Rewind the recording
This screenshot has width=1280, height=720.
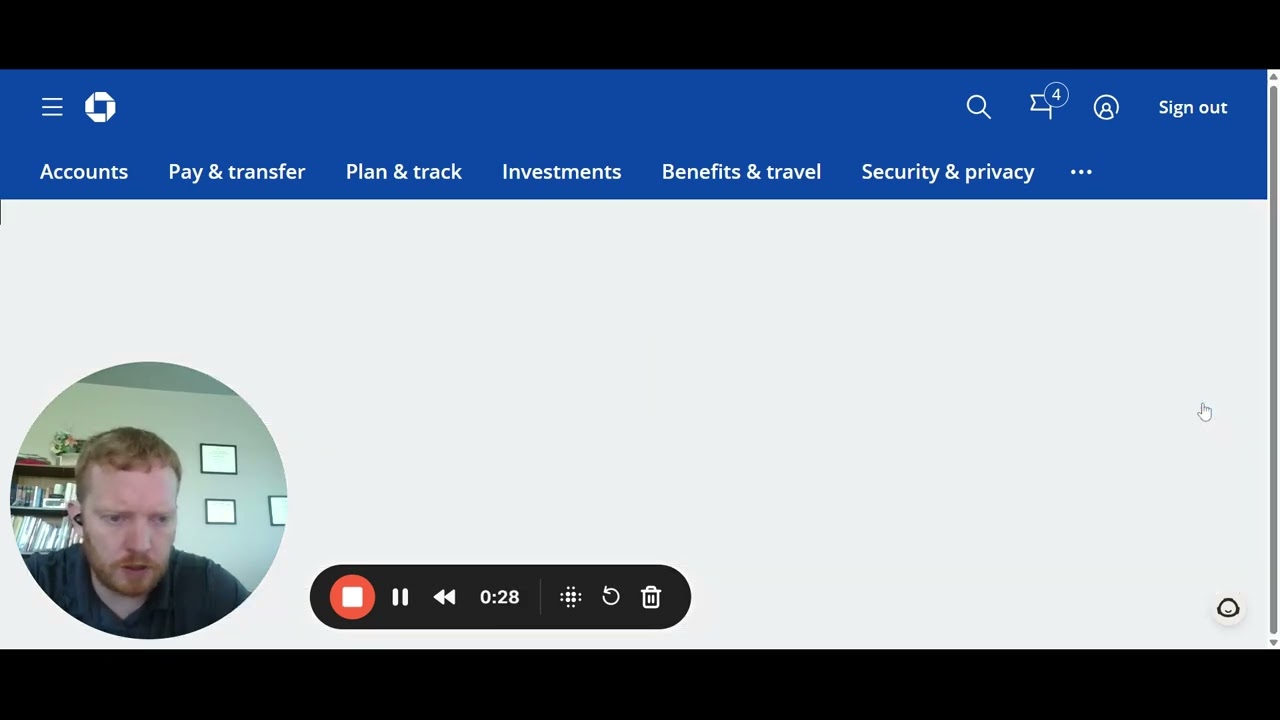coord(445,597)
